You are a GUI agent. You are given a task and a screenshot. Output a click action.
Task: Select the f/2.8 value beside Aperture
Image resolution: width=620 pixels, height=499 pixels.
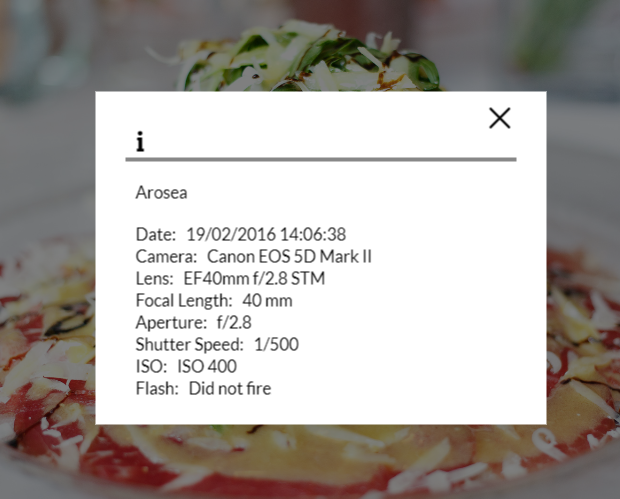[x=234, y=323]
